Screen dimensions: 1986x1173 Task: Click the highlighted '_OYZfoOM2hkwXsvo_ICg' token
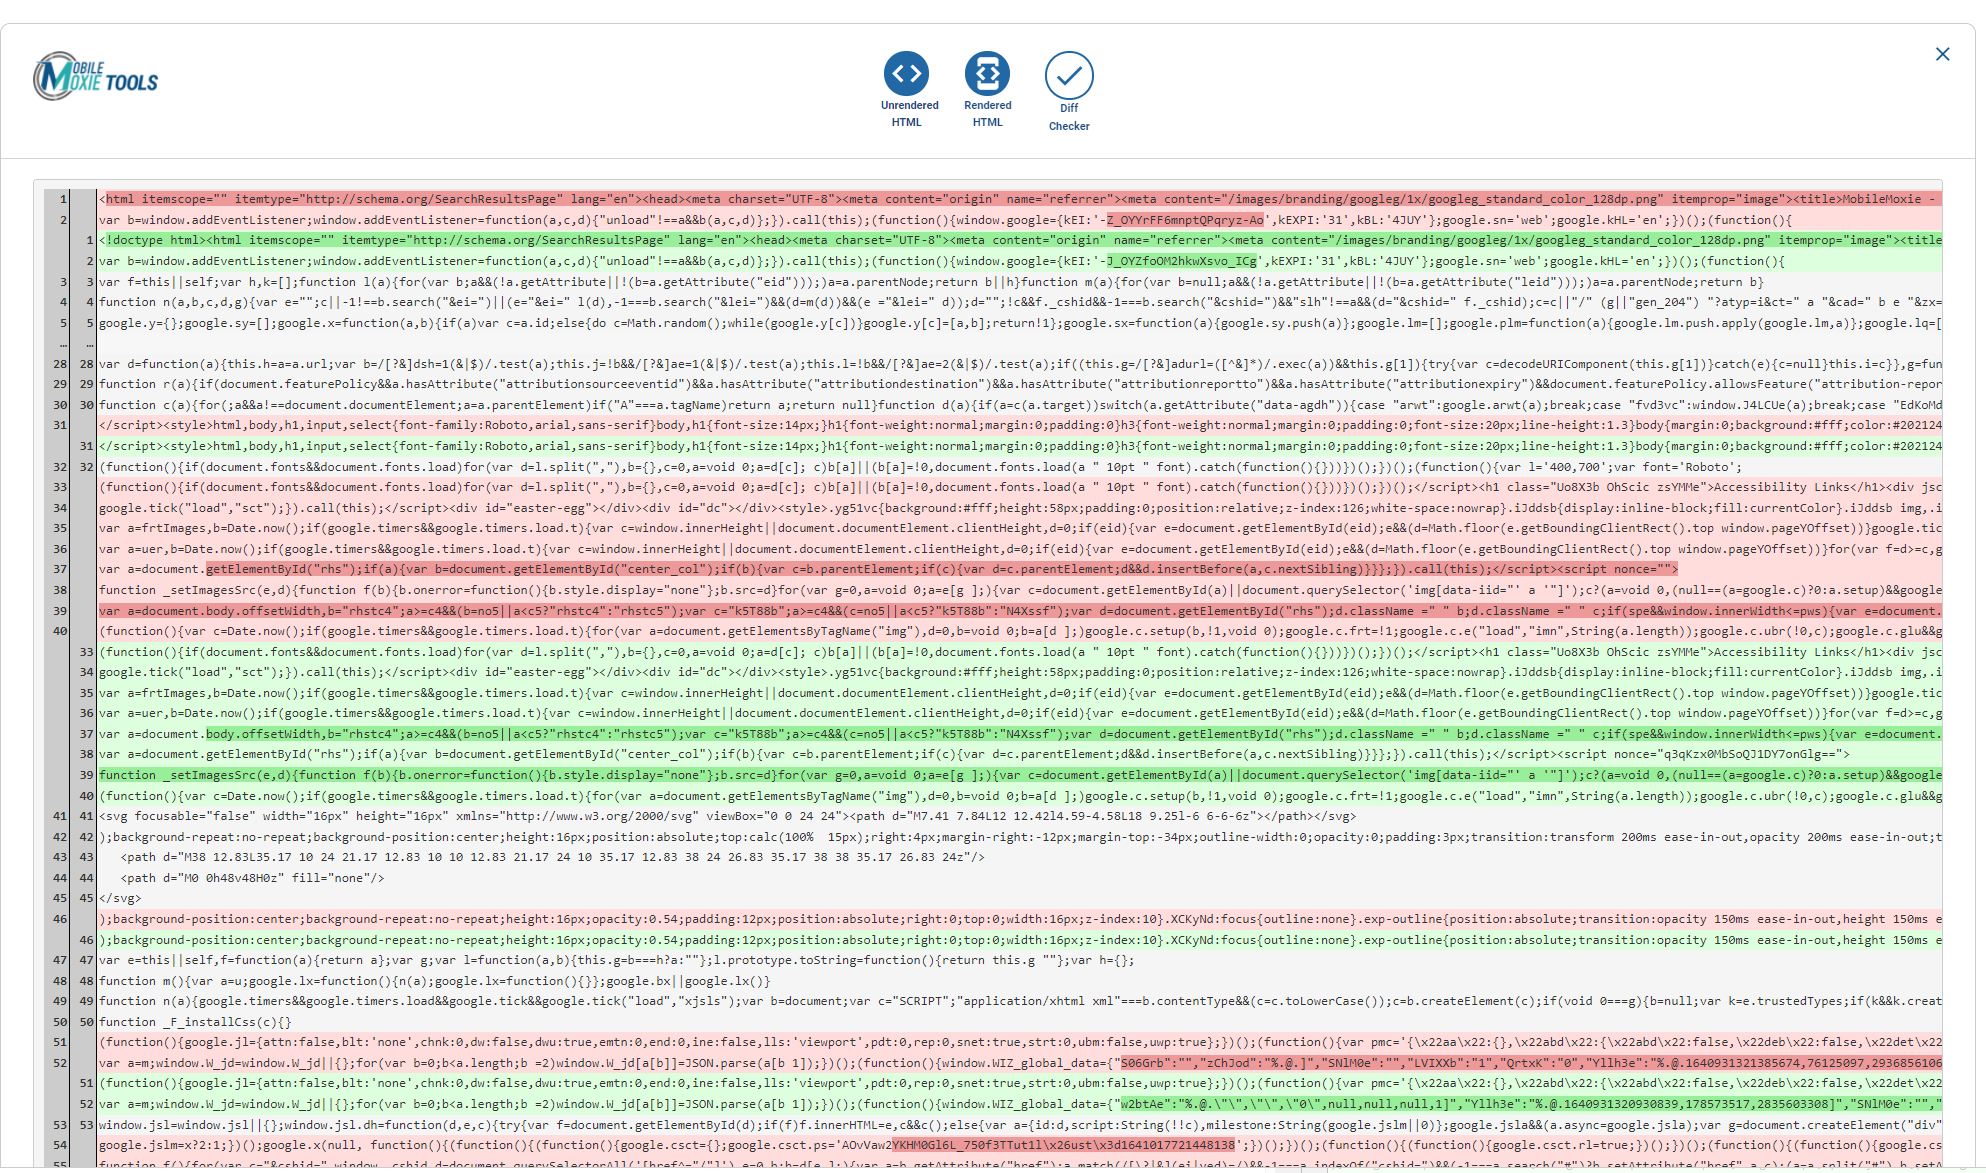(1182, 261)
